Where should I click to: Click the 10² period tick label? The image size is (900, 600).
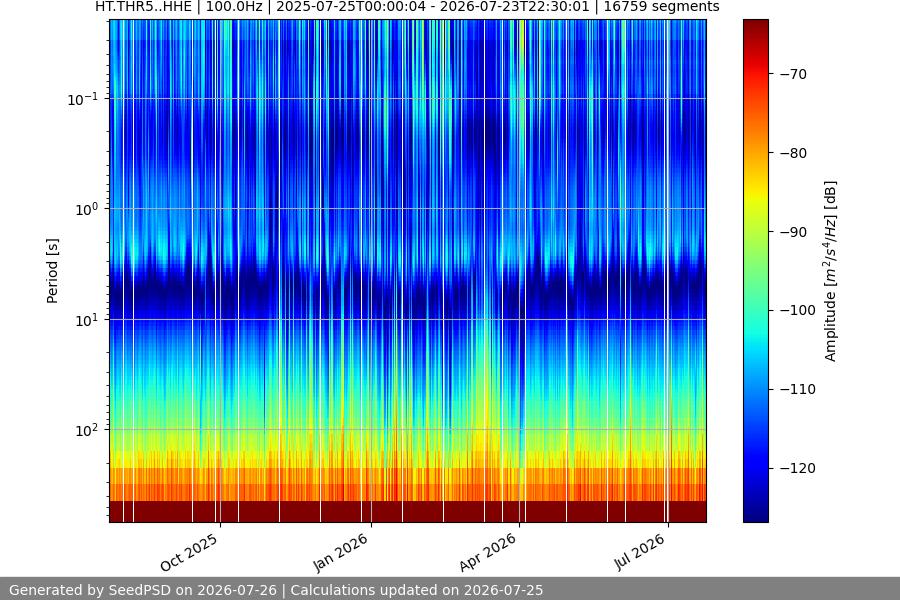pyautogui.click(x=86, y=431)
